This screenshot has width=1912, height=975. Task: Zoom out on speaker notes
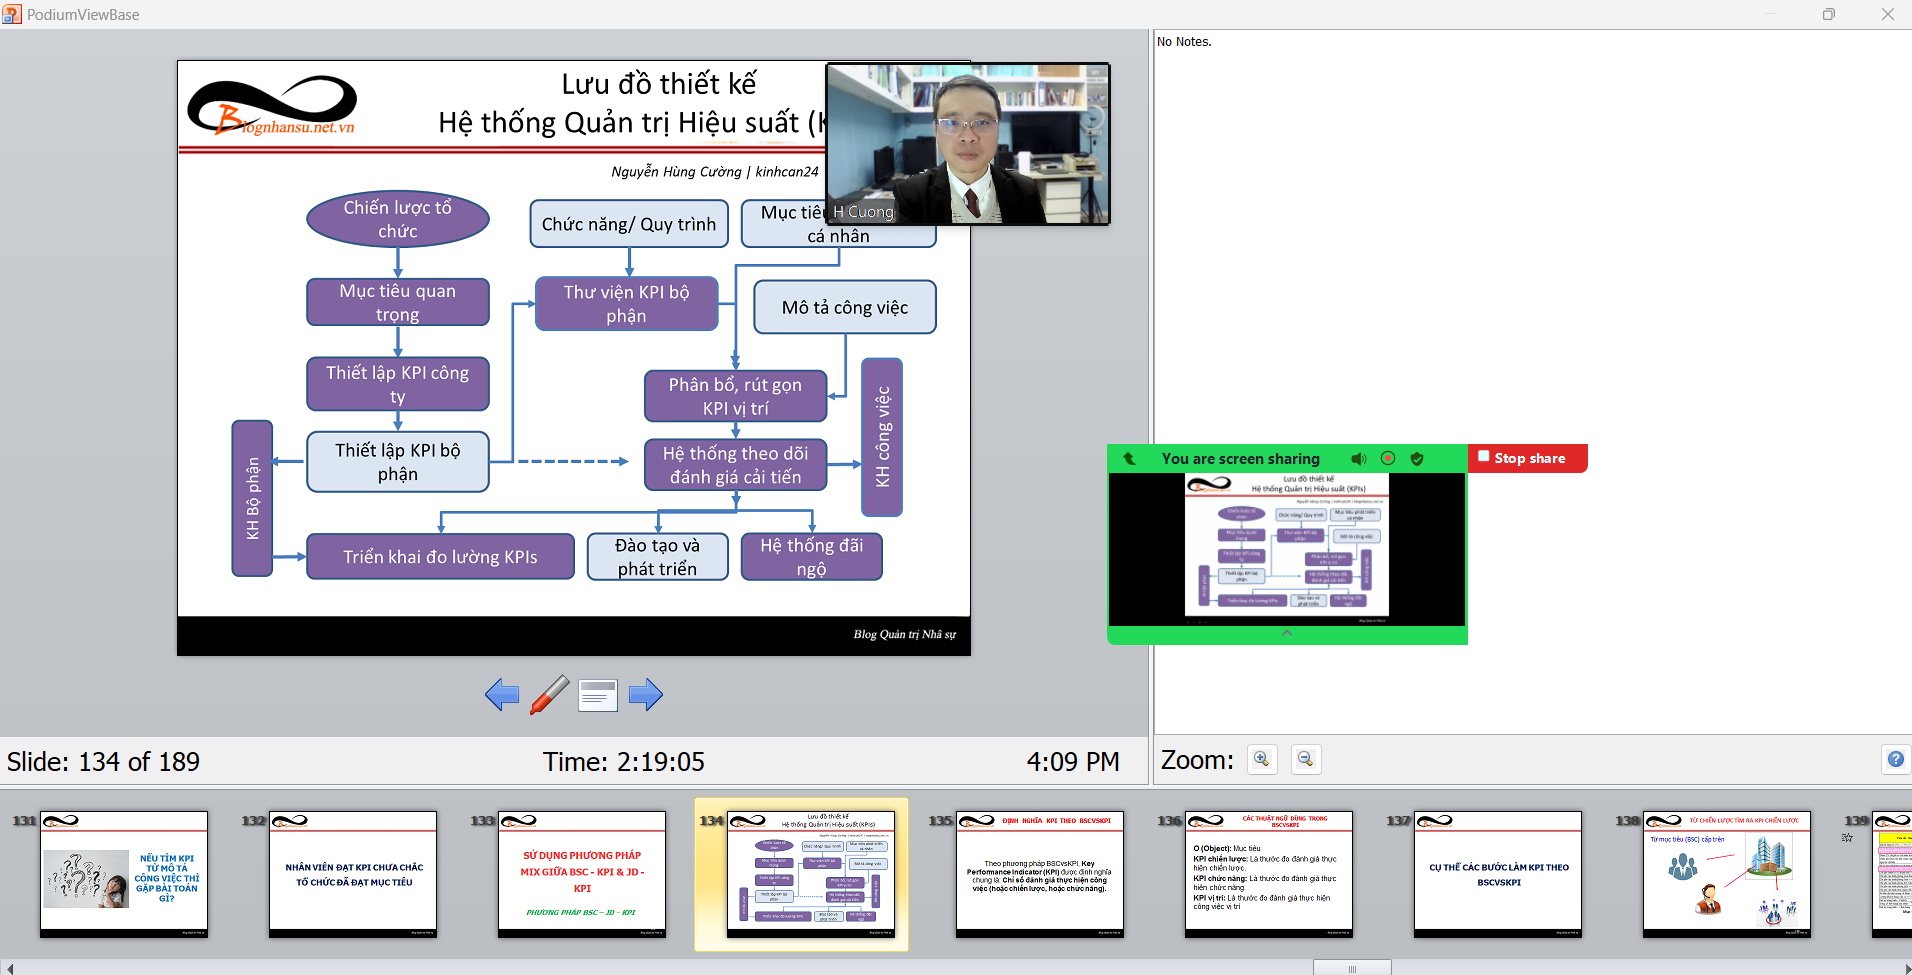coord(1305,760)
